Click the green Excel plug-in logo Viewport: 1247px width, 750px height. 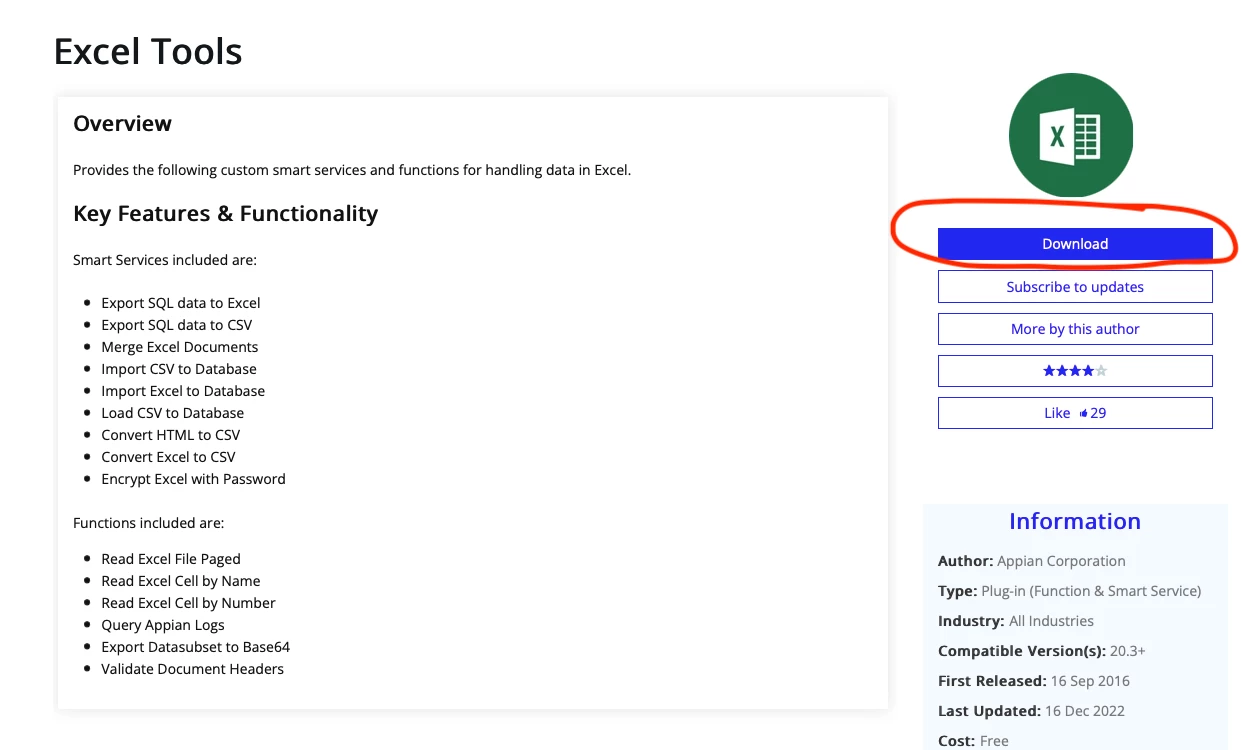[1071, 135]
